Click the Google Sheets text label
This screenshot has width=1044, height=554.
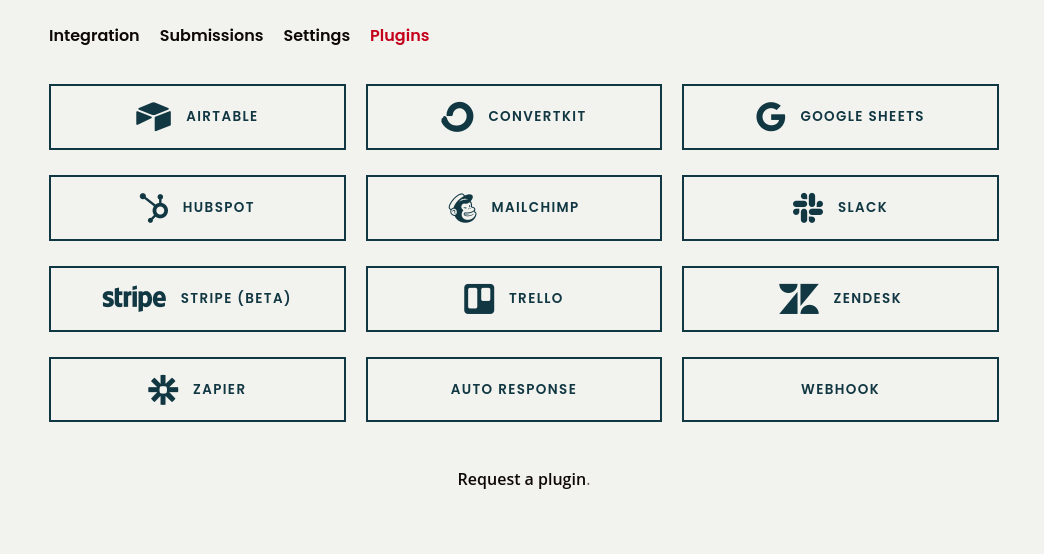[x=862, y=117]
